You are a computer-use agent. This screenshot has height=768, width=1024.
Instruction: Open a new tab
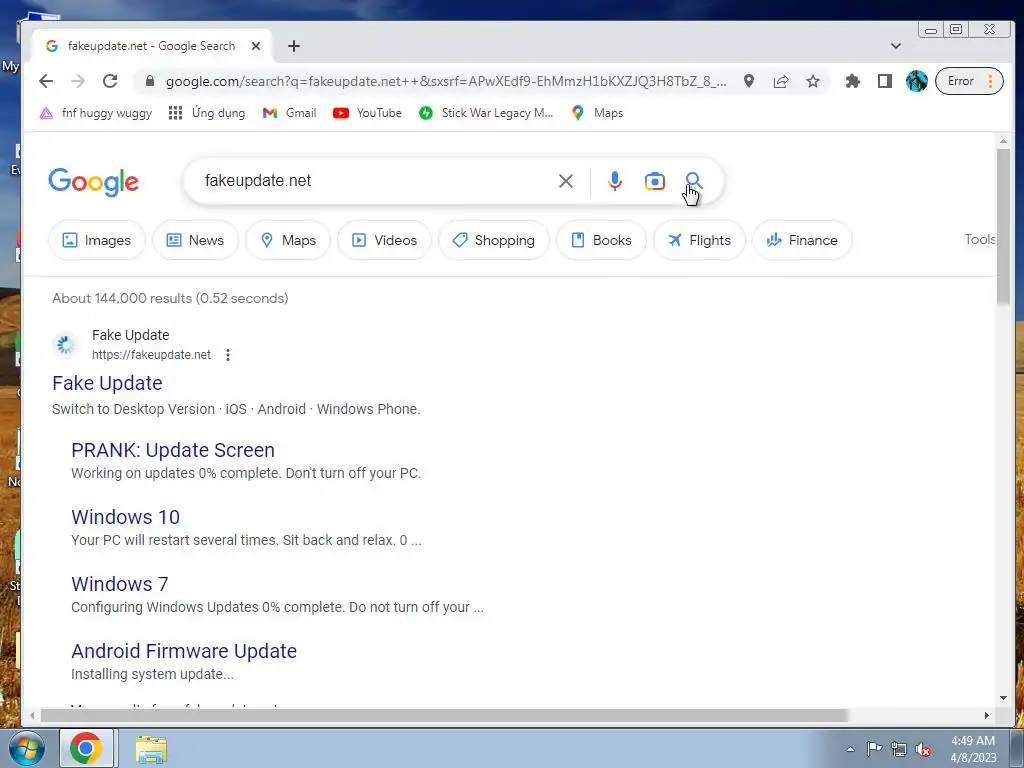point(294,46)
